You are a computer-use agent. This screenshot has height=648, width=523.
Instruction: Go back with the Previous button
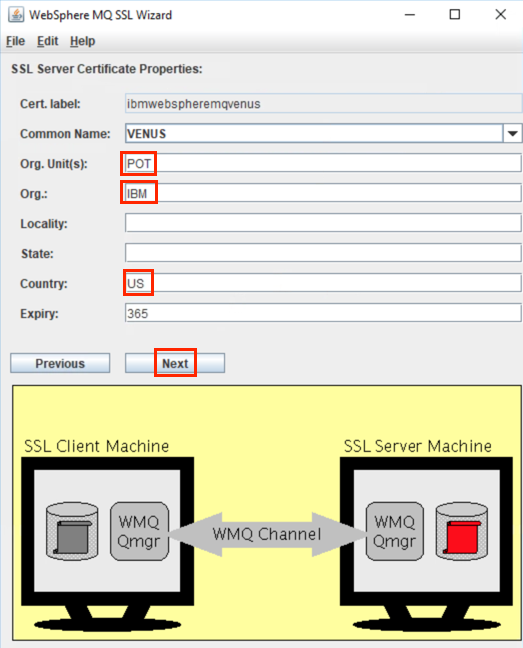60,363
